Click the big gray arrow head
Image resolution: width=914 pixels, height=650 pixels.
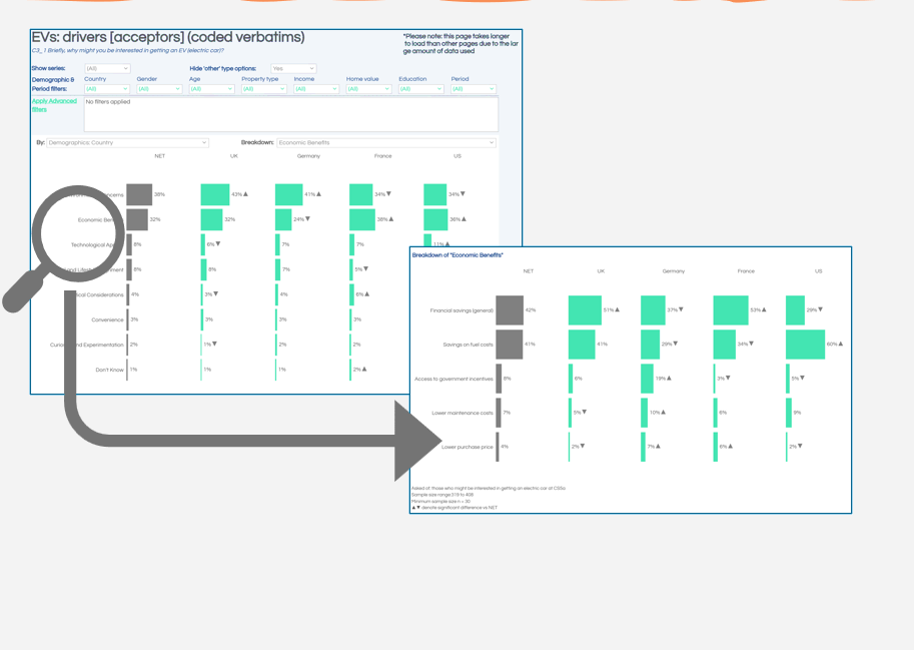(416, 439)
